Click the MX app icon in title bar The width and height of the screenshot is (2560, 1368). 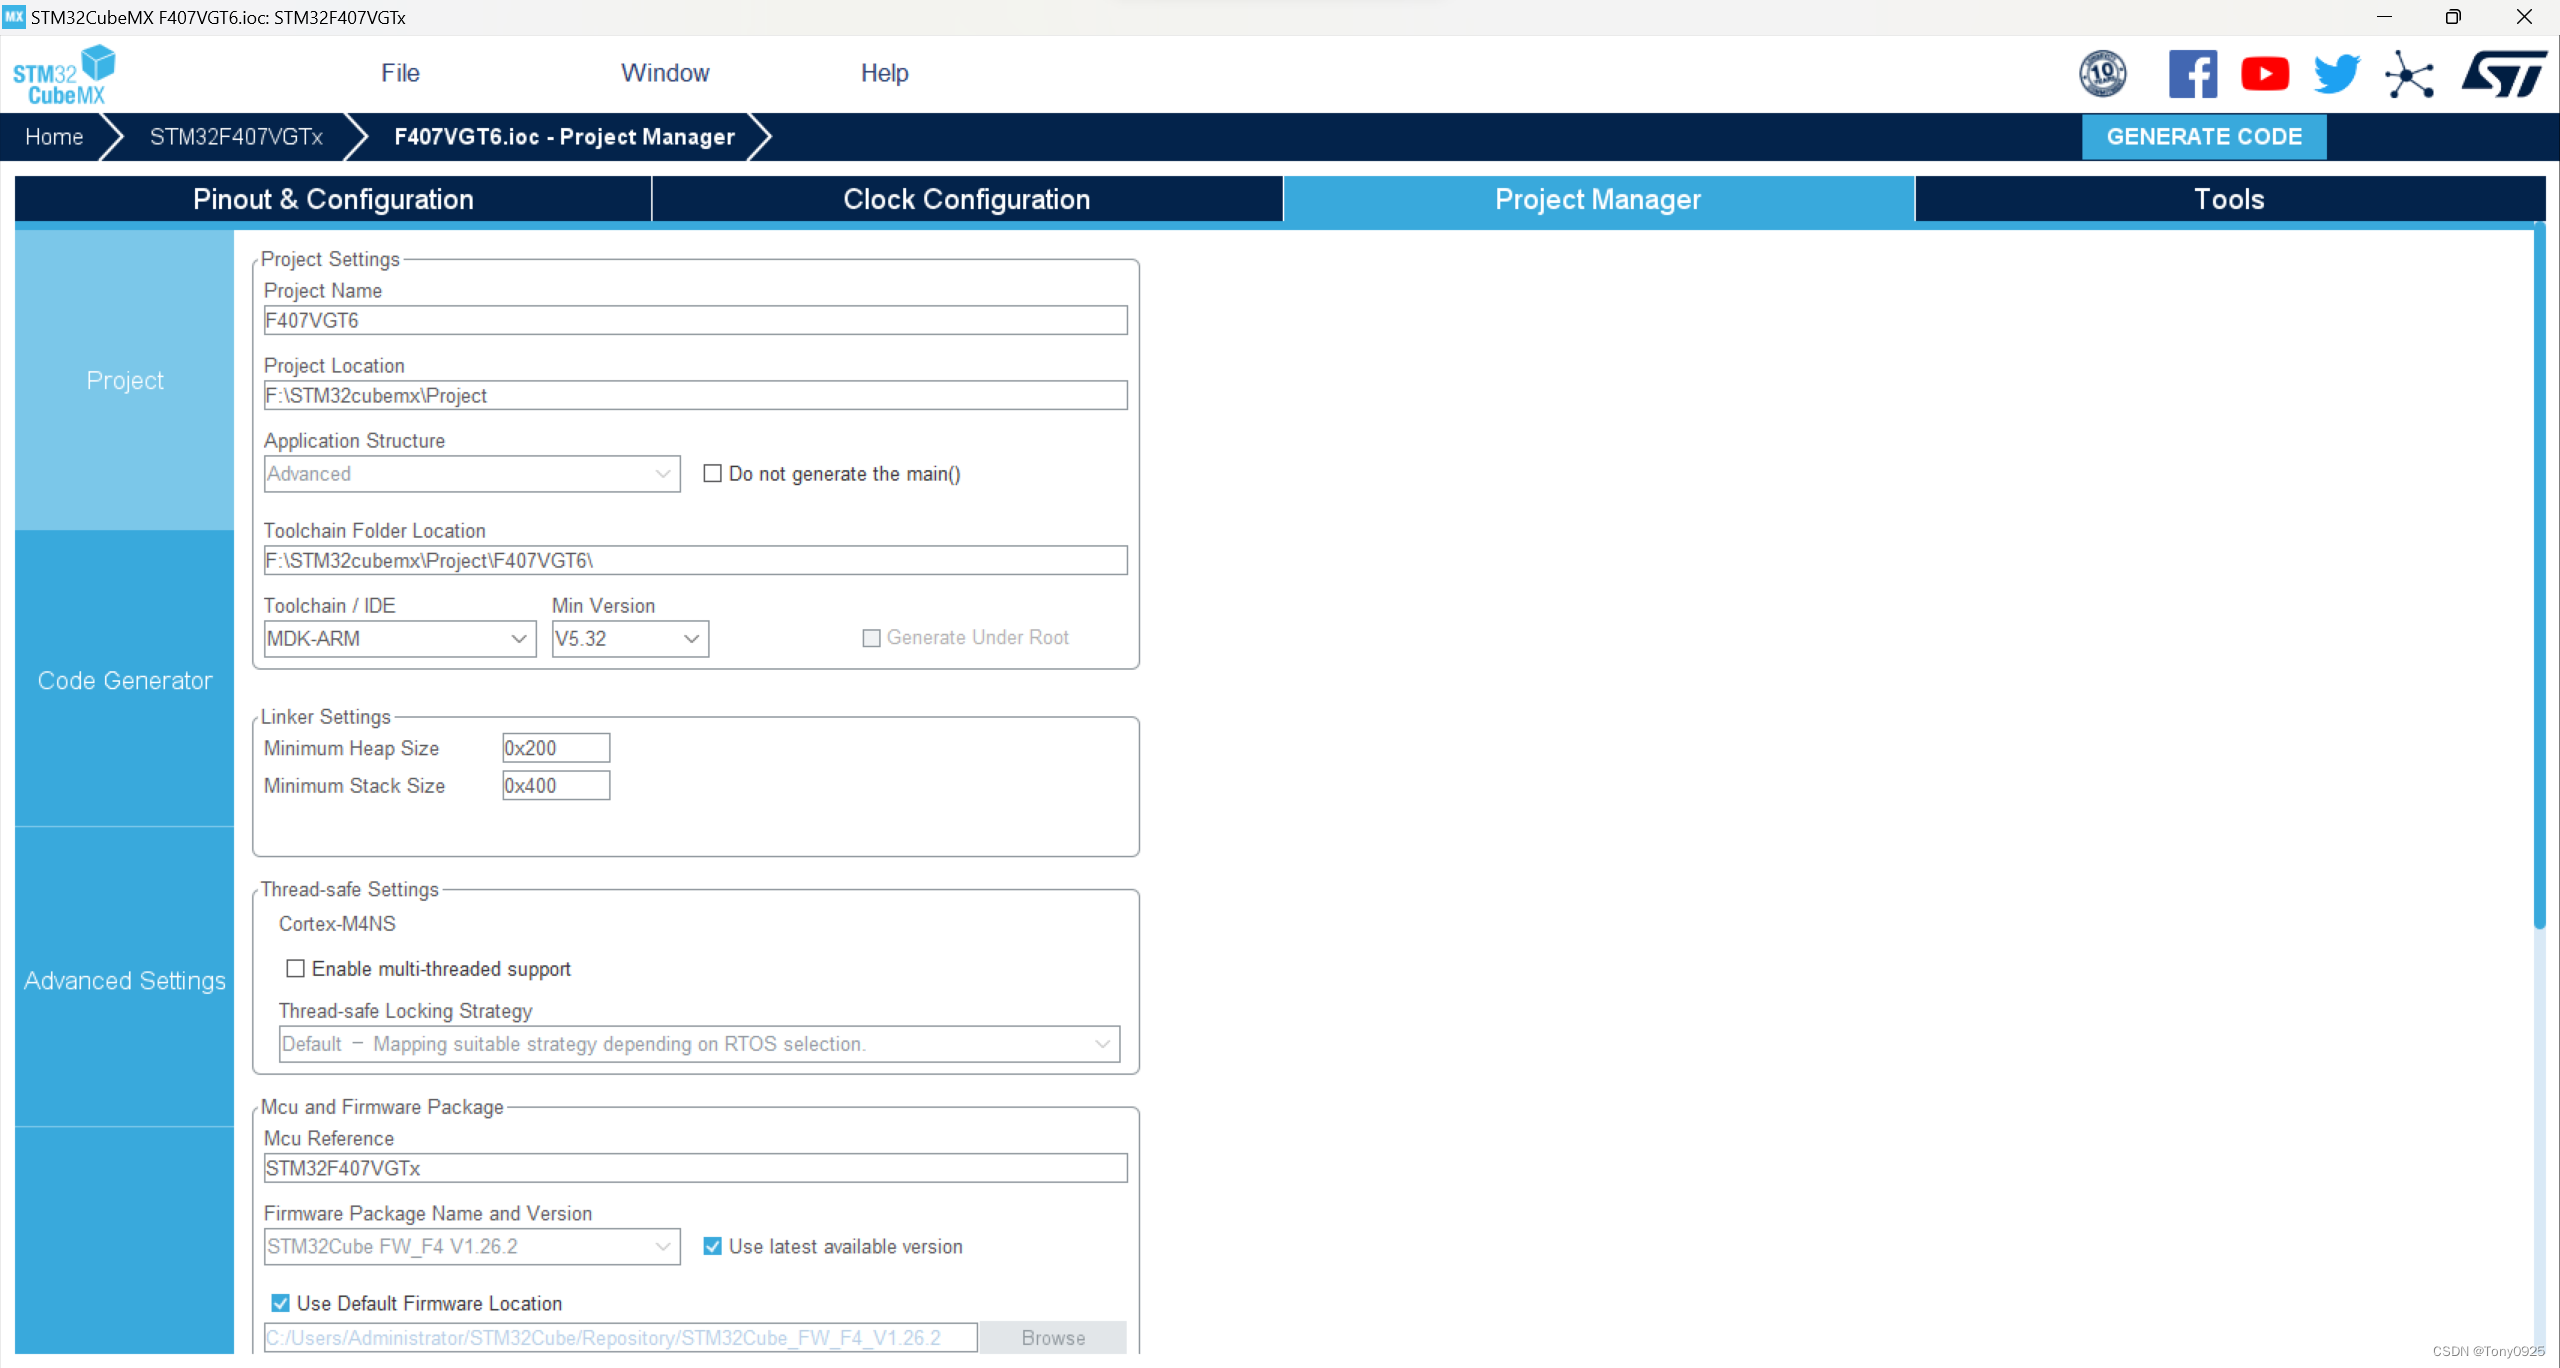(14, 17)
